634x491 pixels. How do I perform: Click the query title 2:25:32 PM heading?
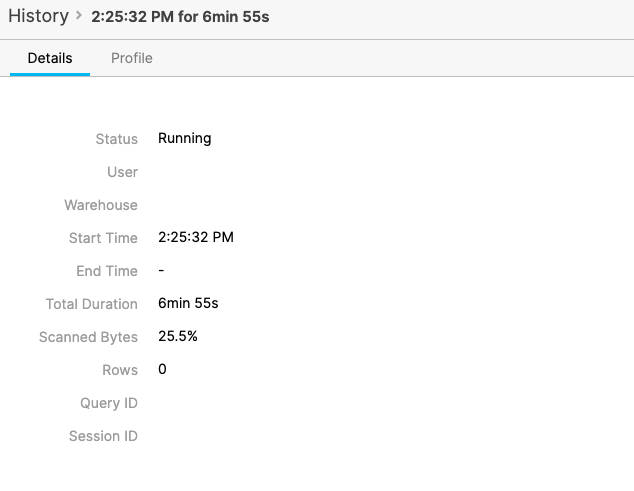[180, 17]
